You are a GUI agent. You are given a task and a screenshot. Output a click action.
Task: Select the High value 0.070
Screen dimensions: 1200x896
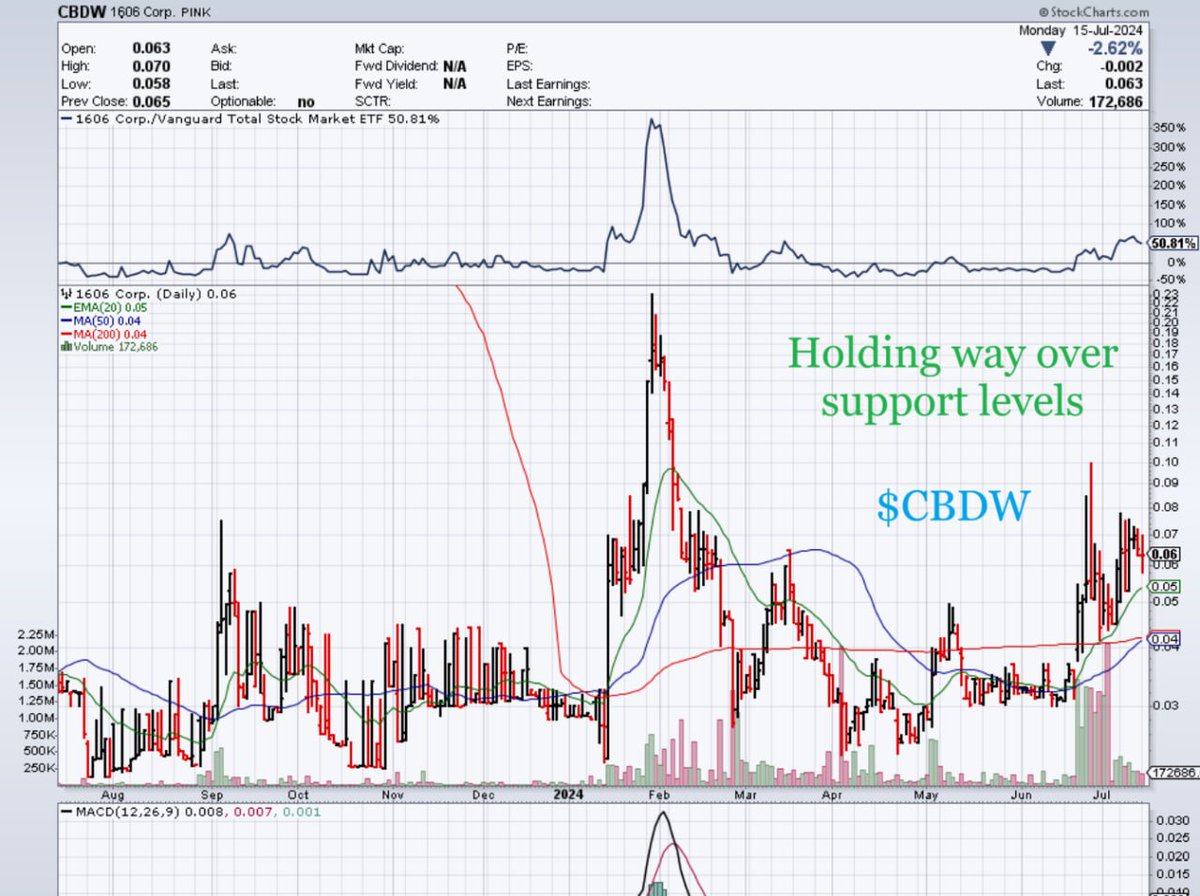(151, 65)
